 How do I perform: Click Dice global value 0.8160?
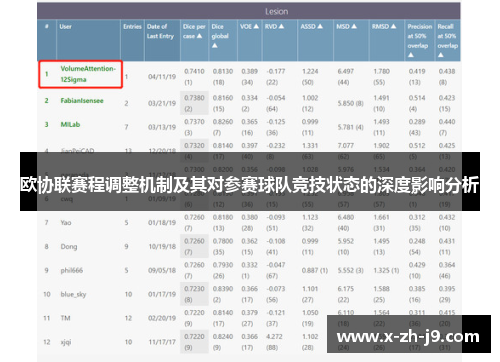click(223, 98)
